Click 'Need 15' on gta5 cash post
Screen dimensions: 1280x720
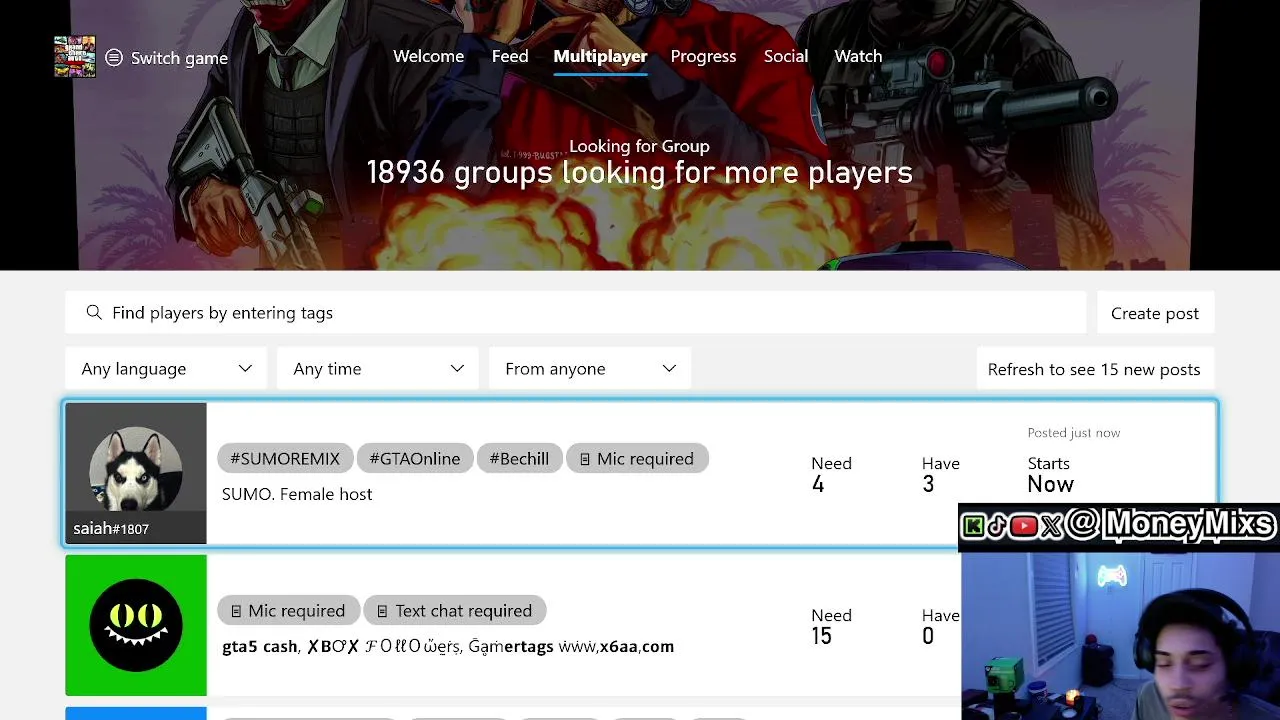(x=831, y=626)
